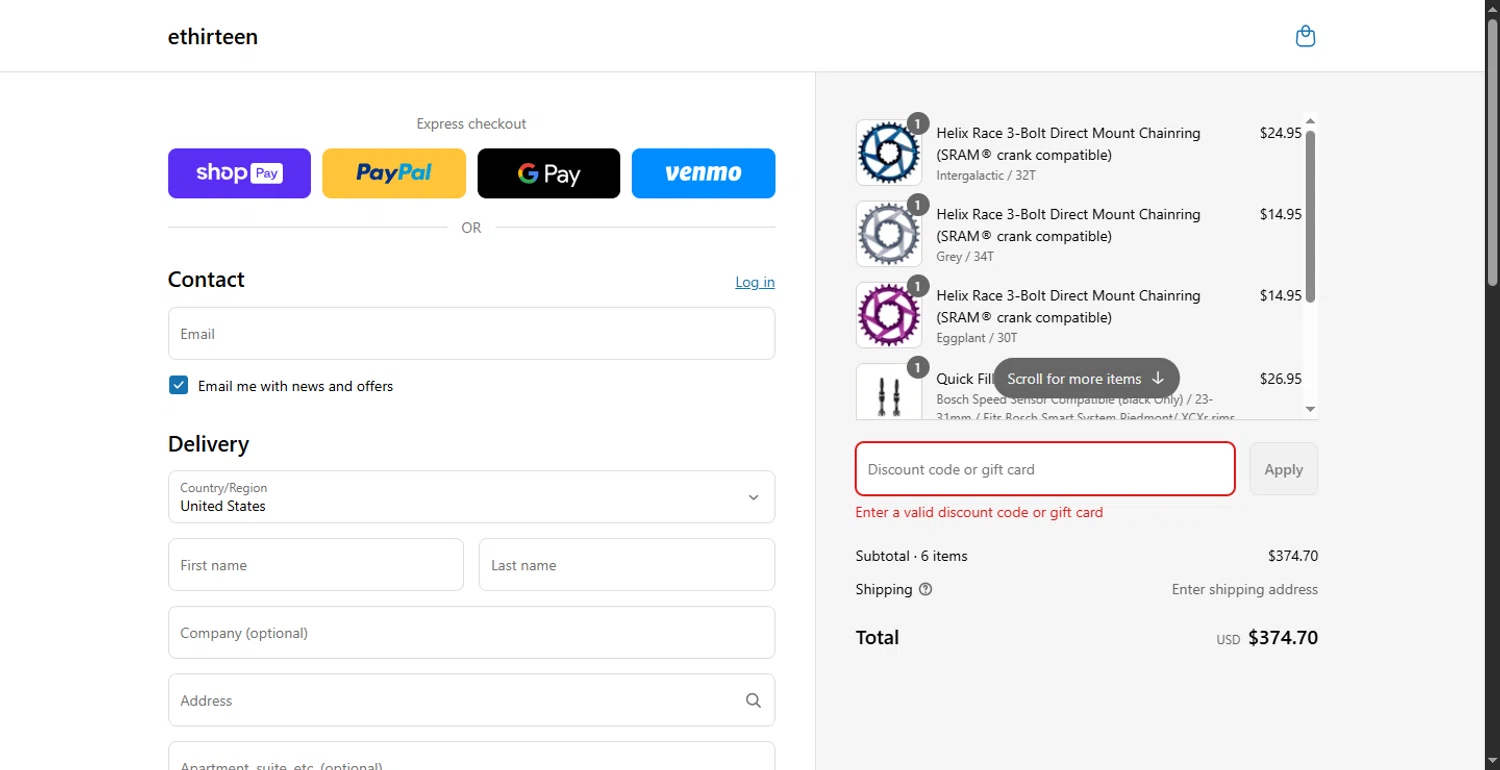The height and width of the screenshot is (770, 1500).
Task: Click the Discount code or gift card field
Action: point(1045,469)
